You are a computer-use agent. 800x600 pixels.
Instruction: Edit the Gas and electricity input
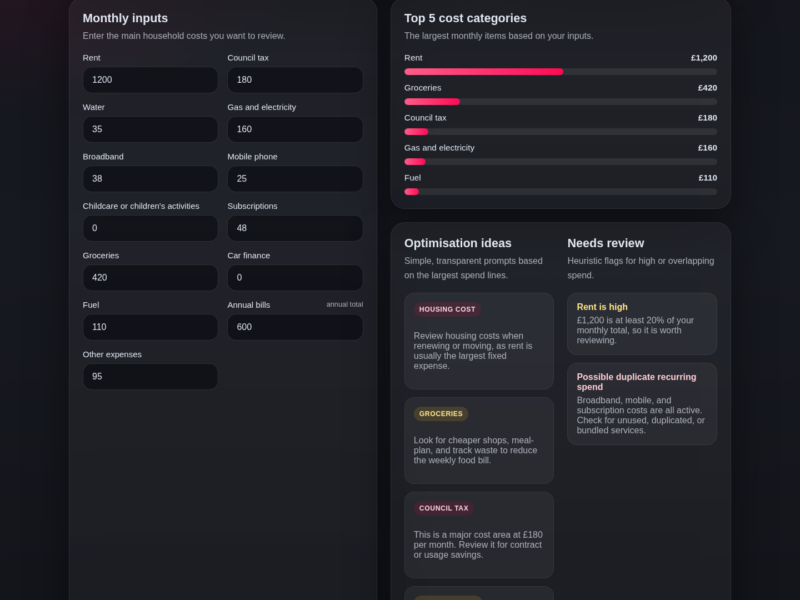(x=295, y=129)
